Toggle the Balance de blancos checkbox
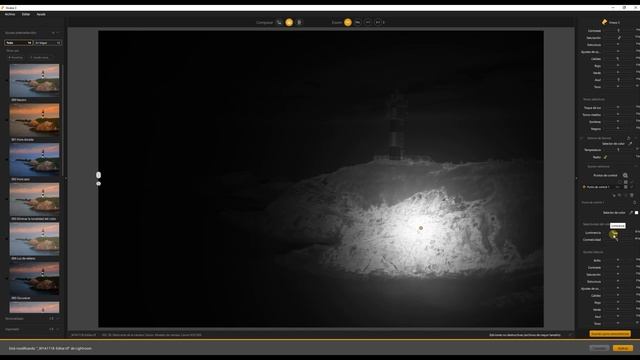The width and height of the screenshot is (640, 360). [582, 138]
